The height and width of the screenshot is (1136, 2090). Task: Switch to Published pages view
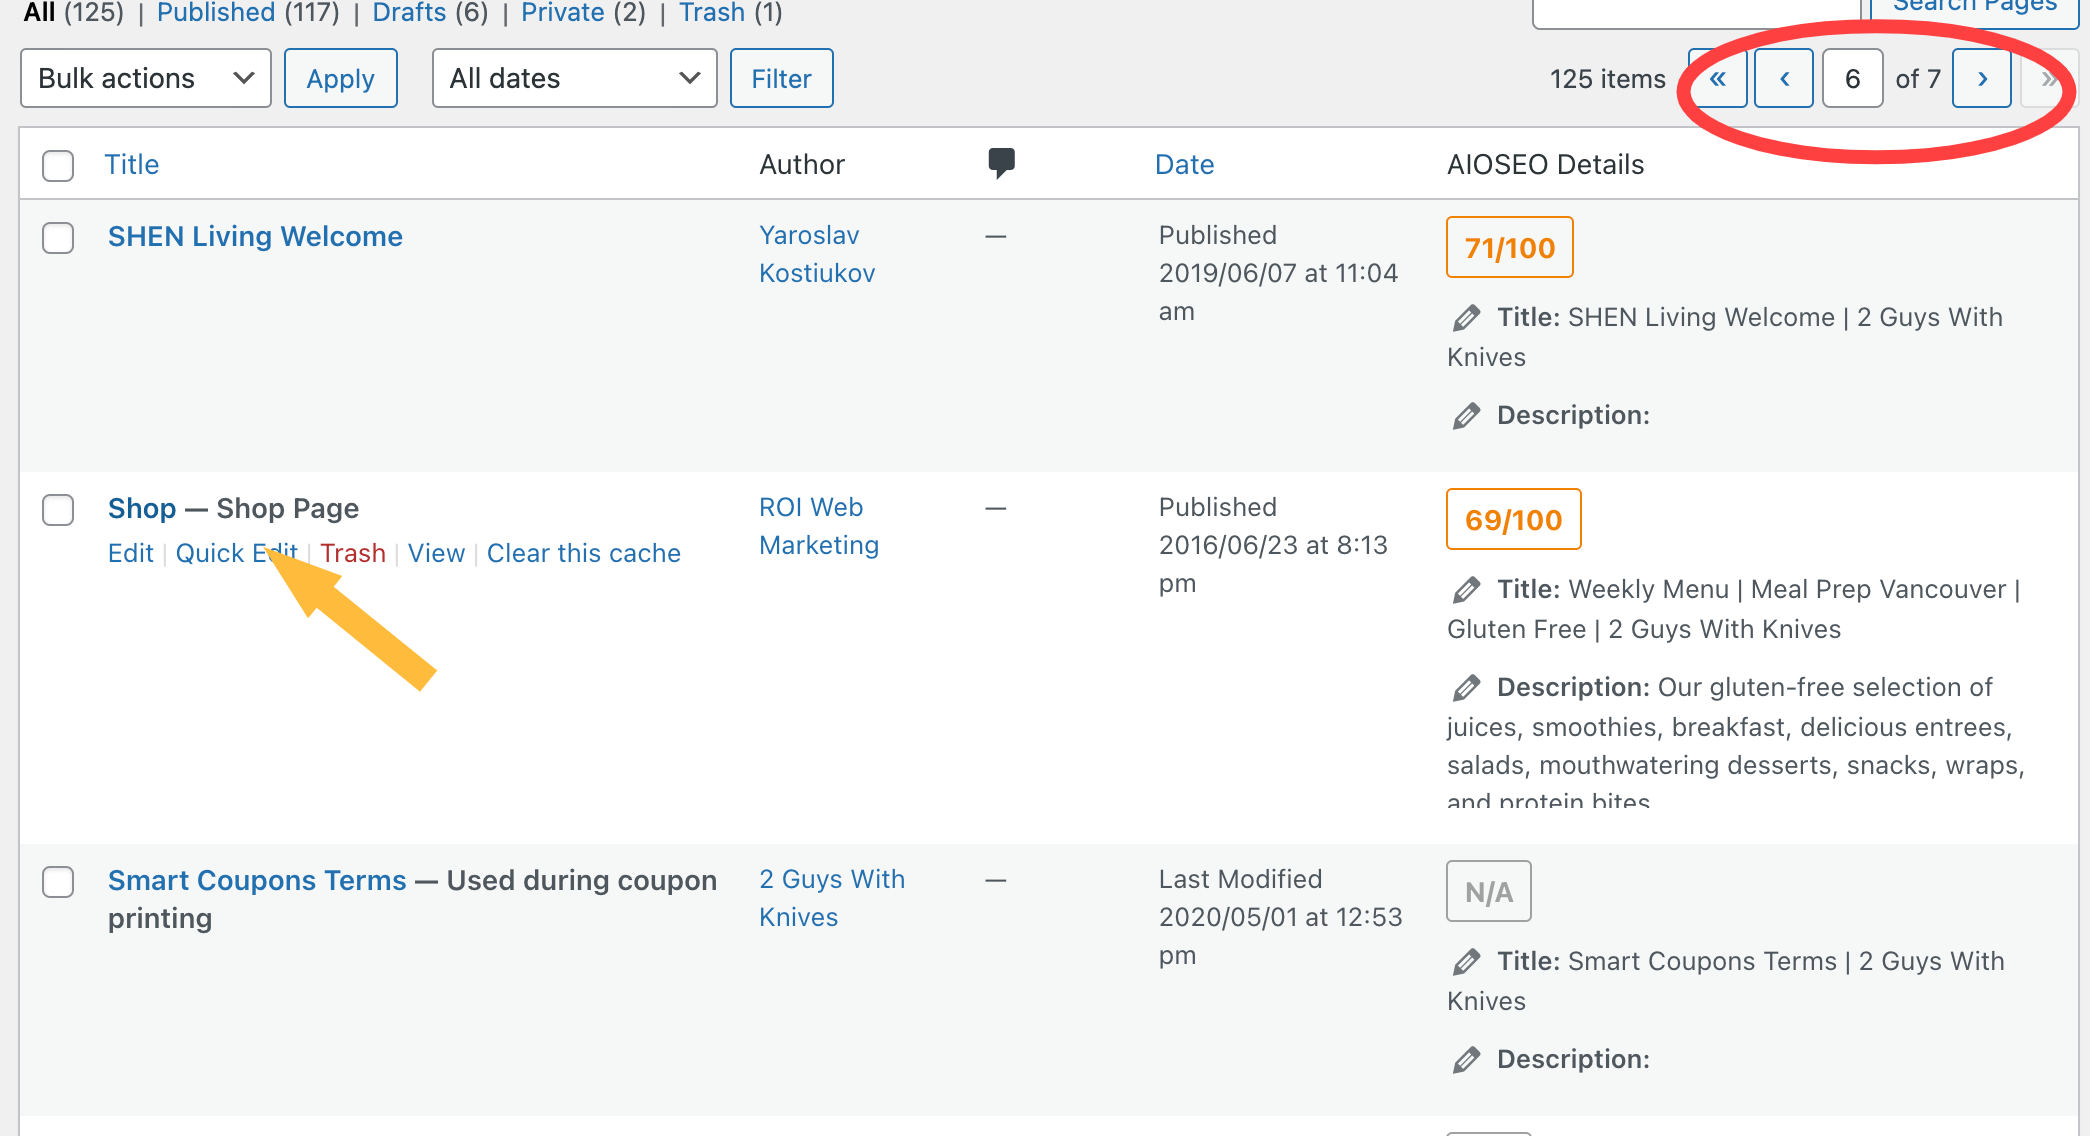pos(216,13)
